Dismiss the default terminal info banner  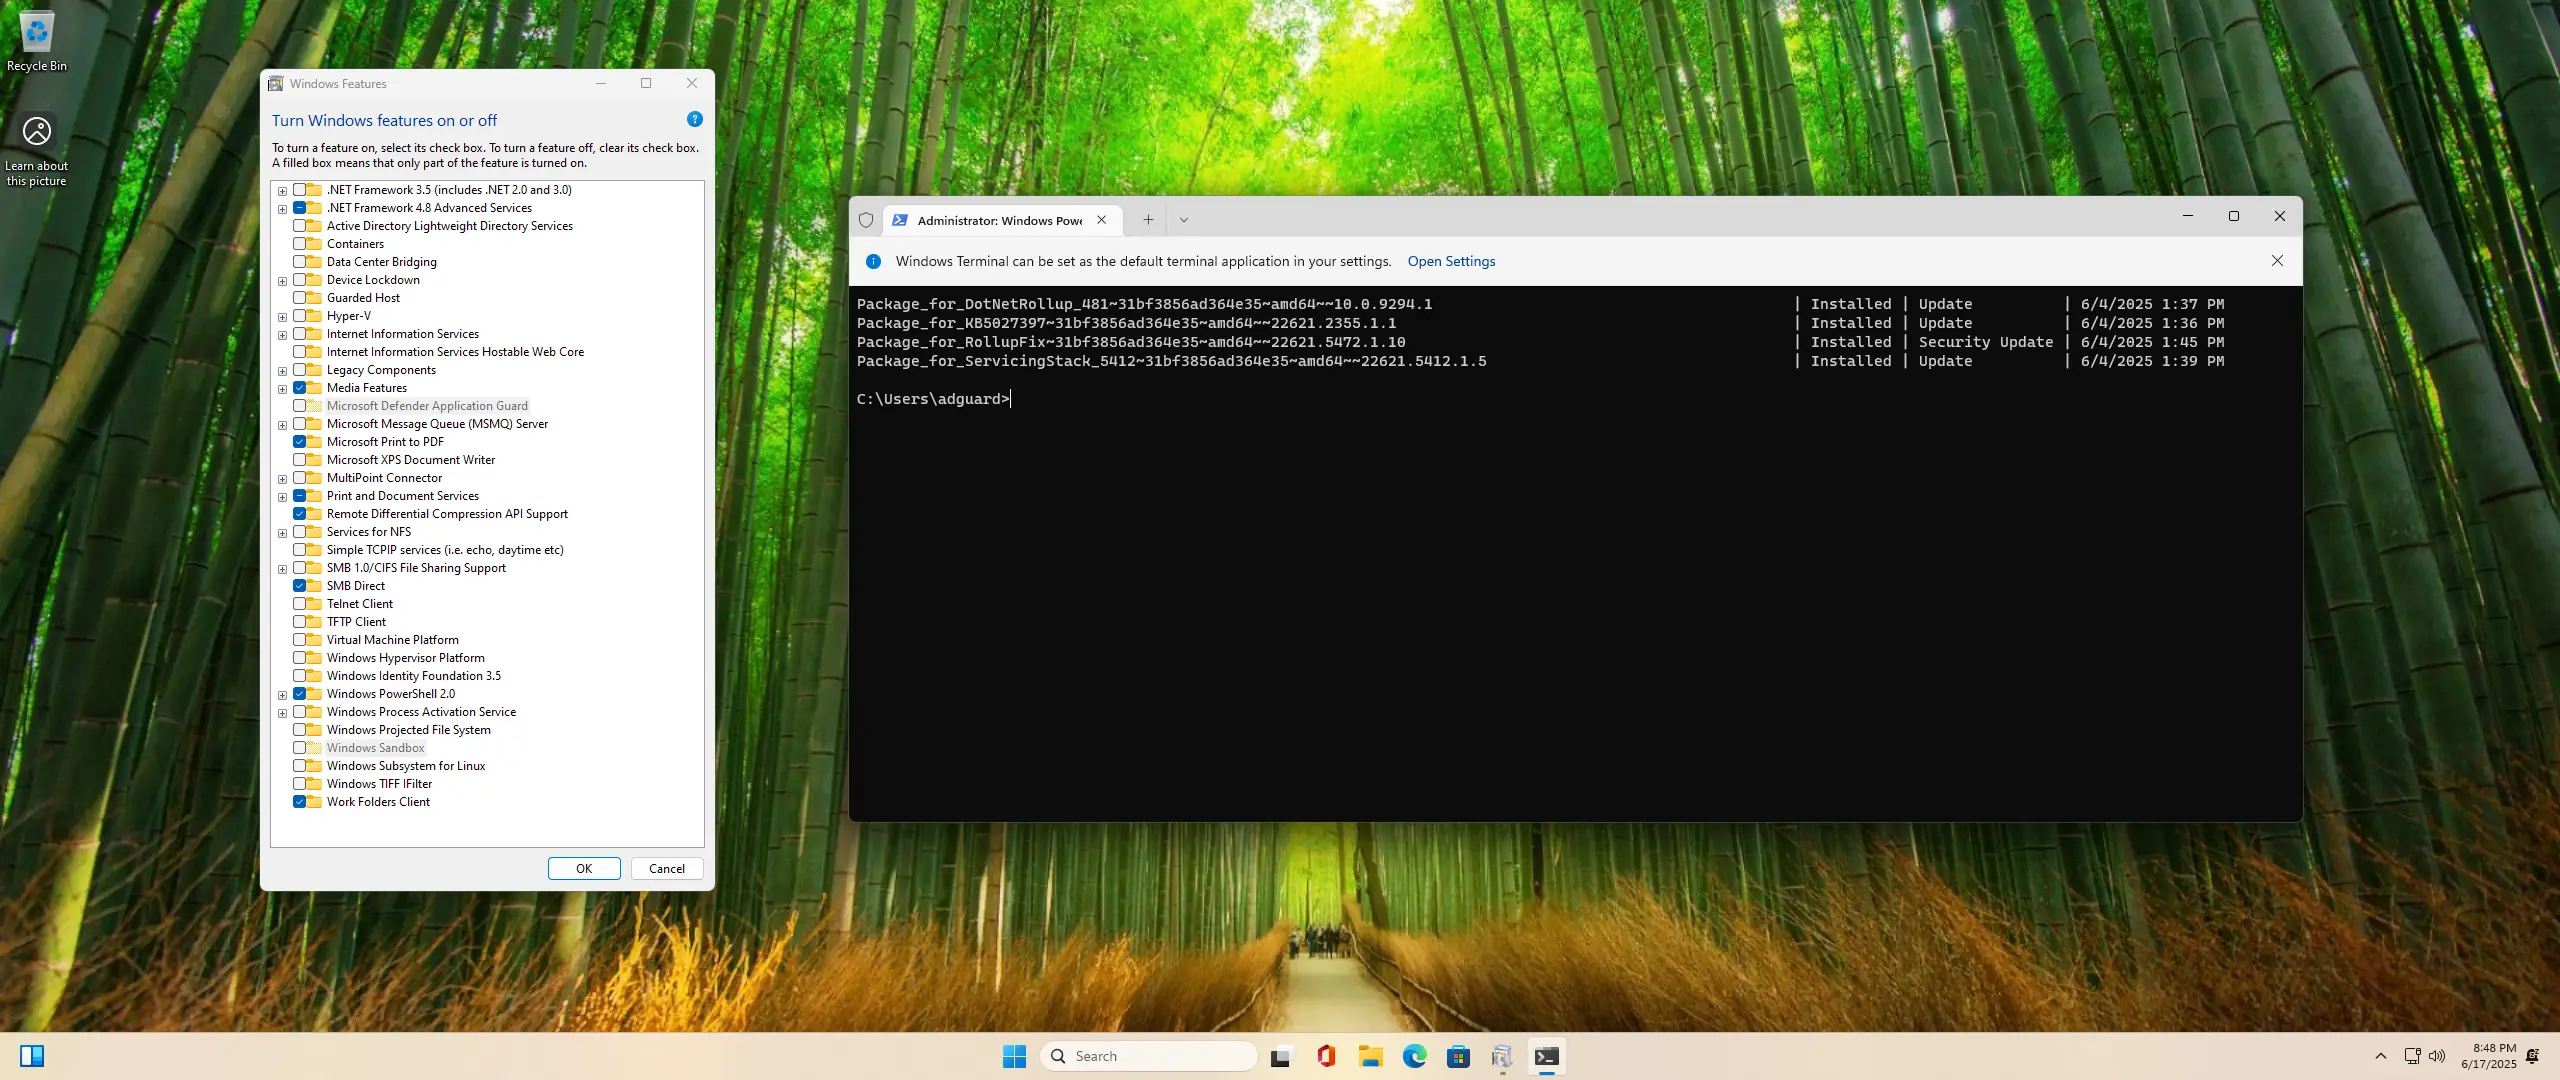click(2277, 261)
